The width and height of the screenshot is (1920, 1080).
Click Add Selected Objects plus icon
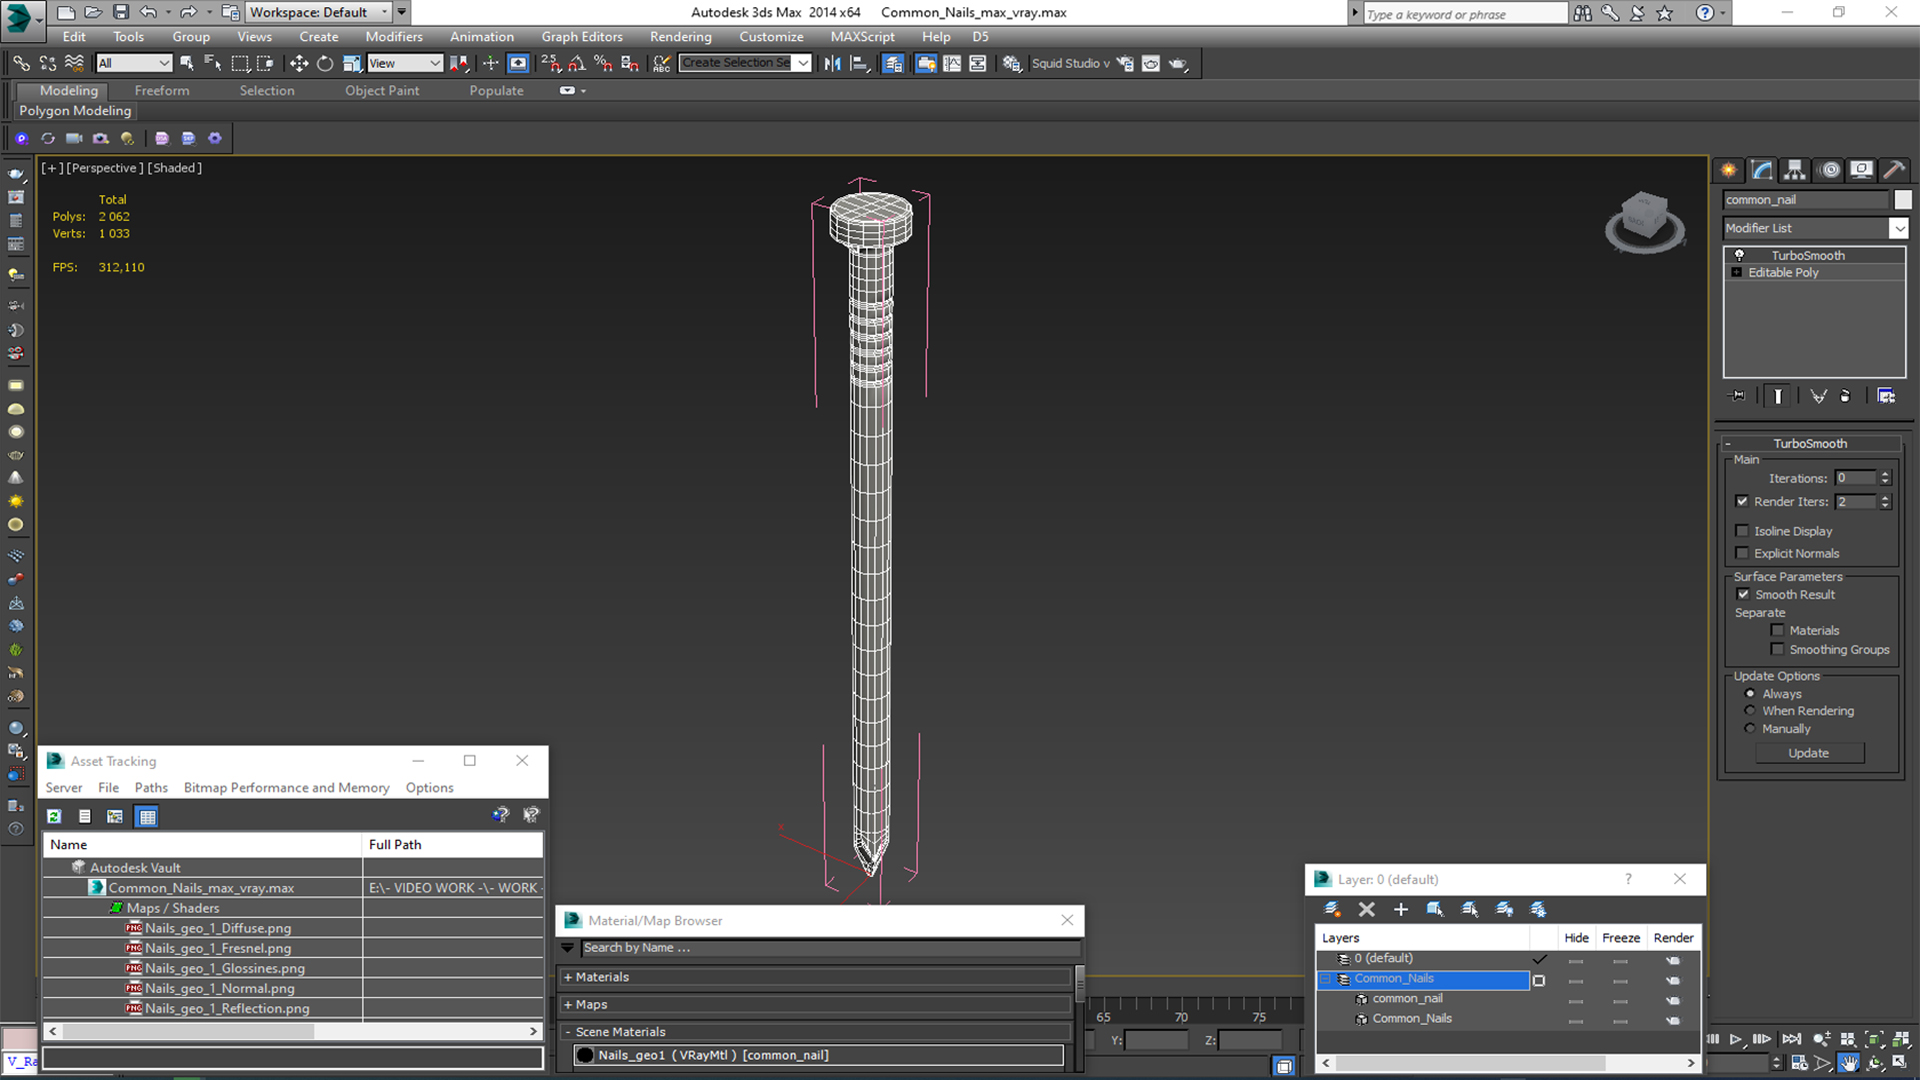[x=1400, y=909]
